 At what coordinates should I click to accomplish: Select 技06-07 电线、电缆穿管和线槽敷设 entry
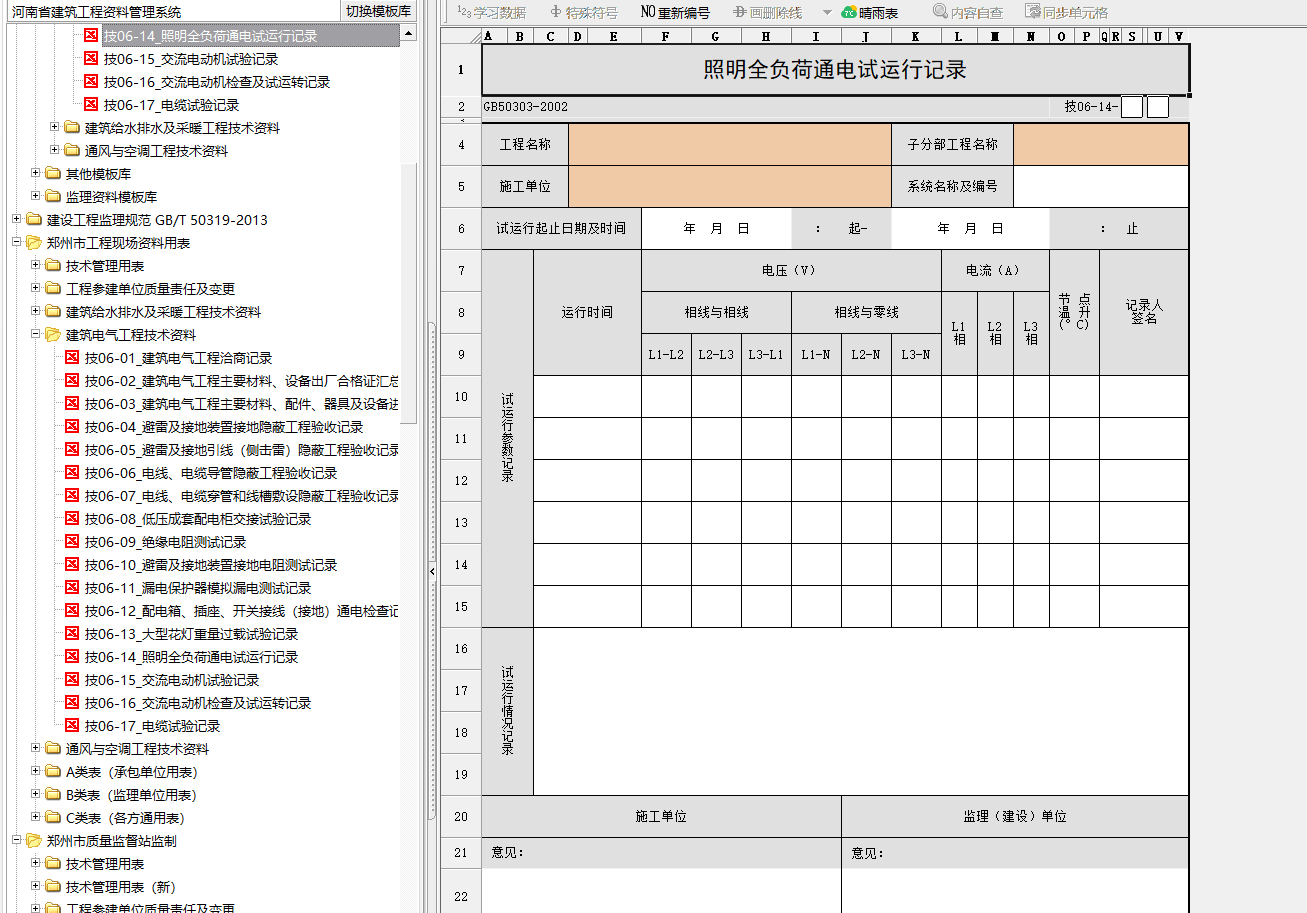tap(242, 496)
